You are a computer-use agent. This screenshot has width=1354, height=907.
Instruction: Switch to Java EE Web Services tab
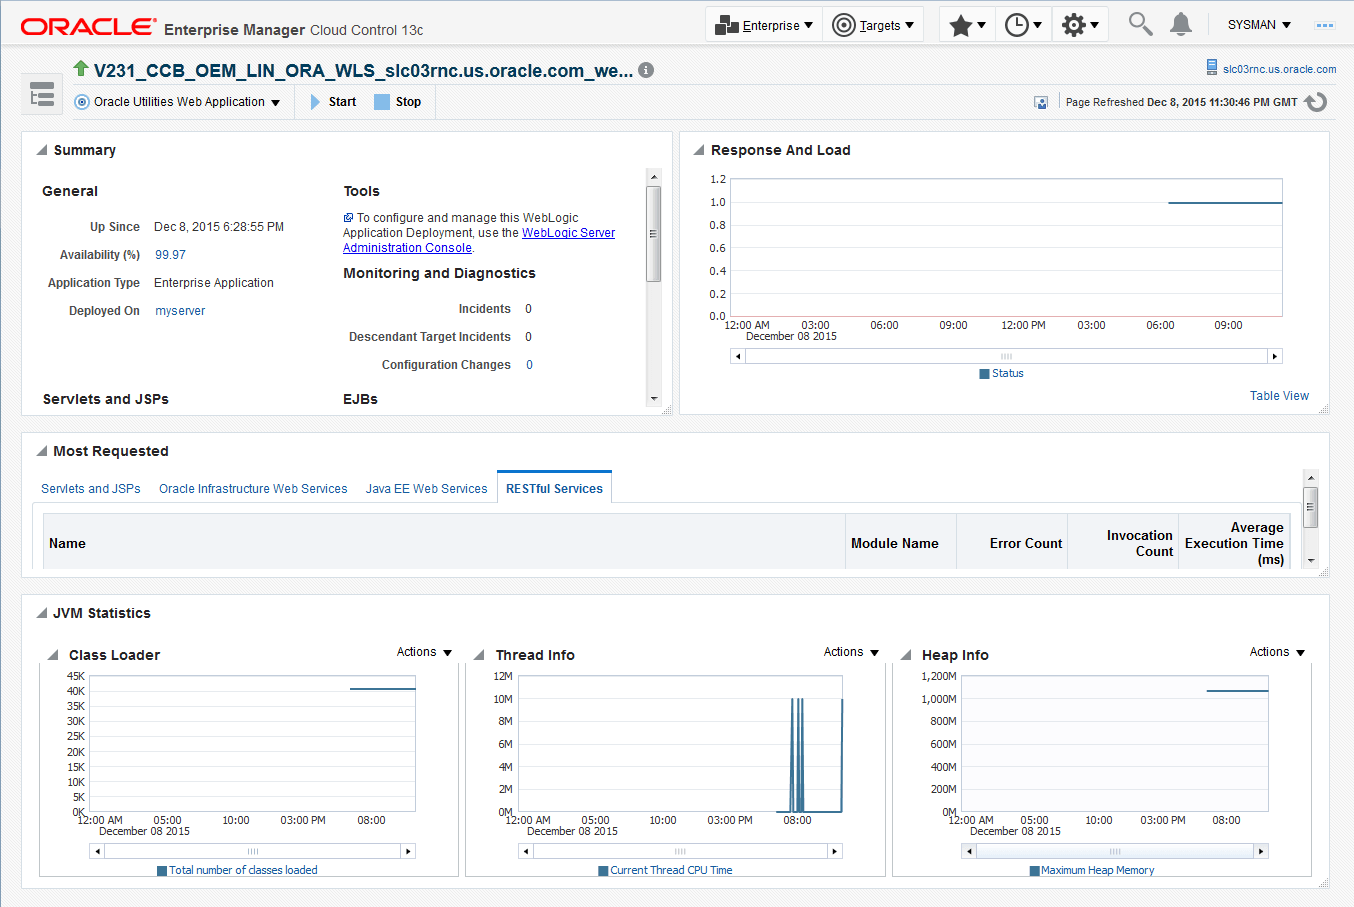pos(426,489)
